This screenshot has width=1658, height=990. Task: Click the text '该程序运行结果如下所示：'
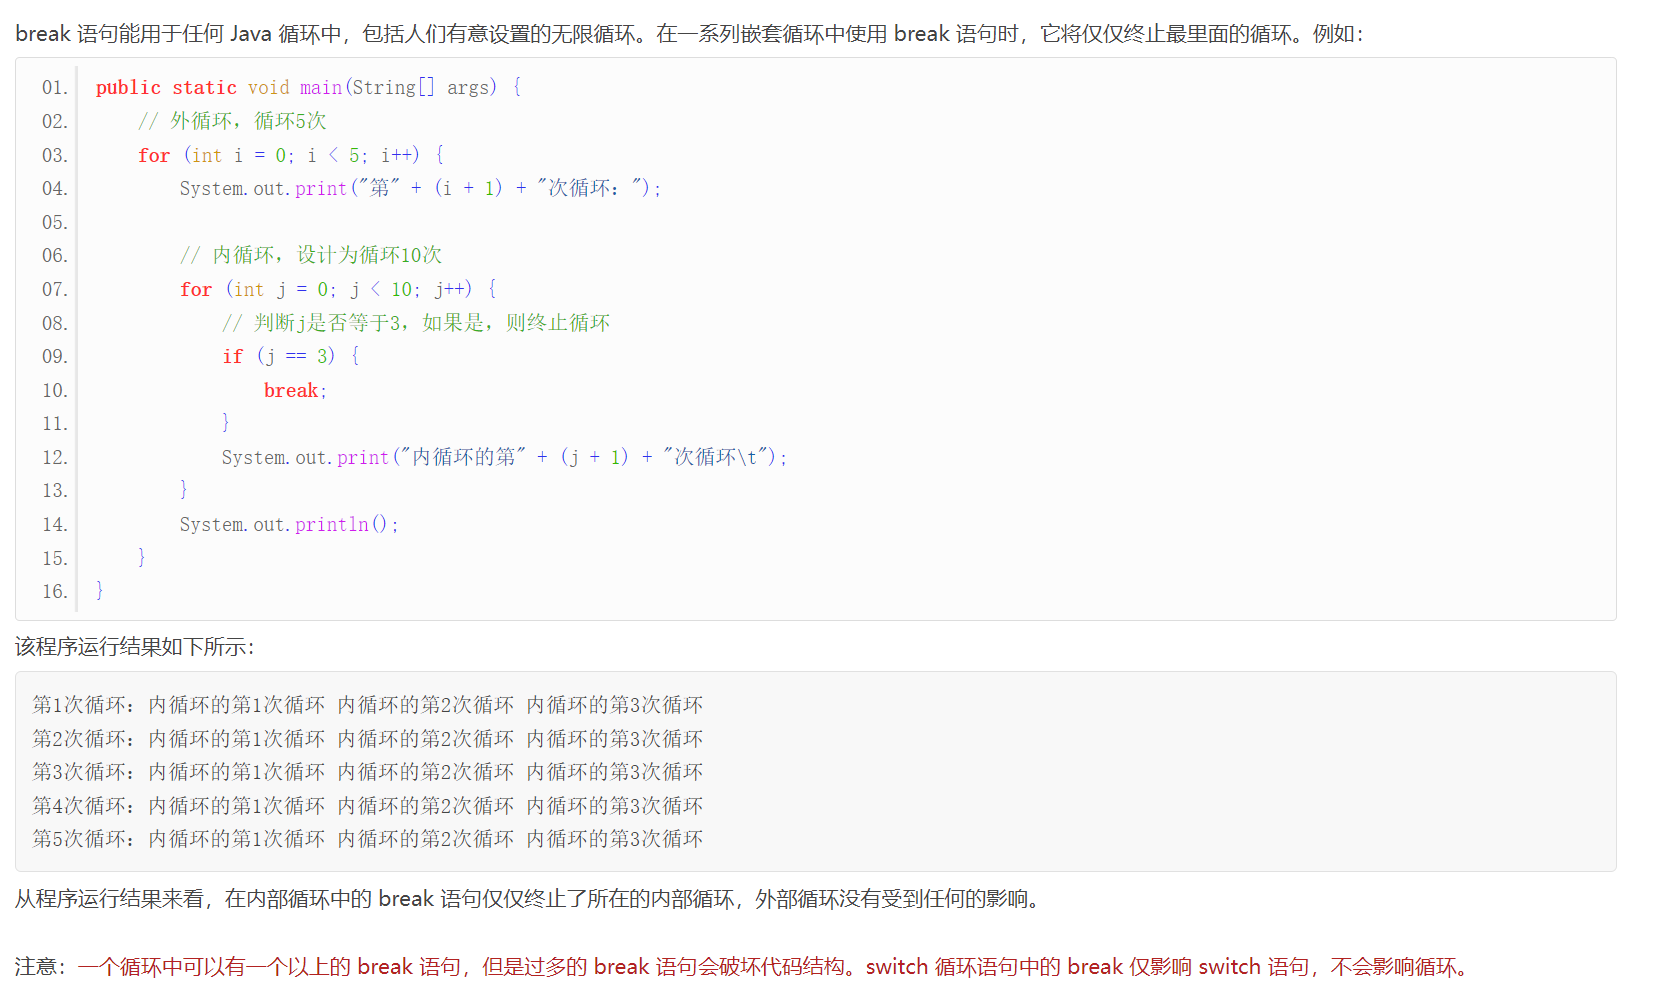tap(136, 647)
